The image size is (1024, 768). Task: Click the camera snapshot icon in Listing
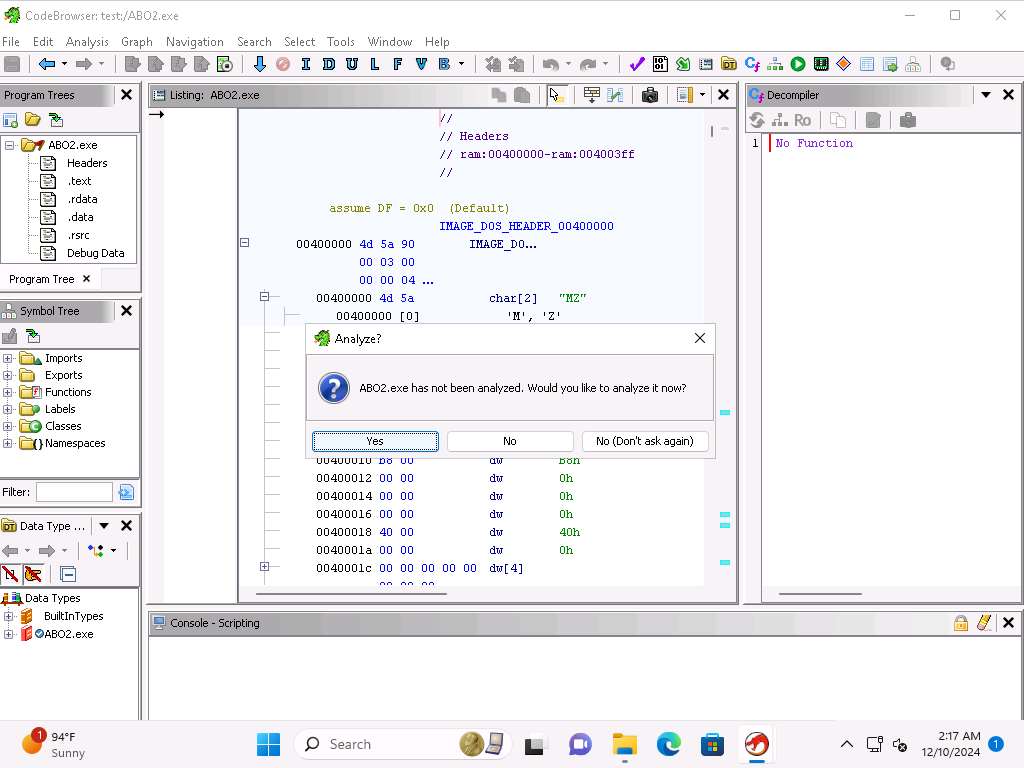pyautogui.click(x=650, y=95)
